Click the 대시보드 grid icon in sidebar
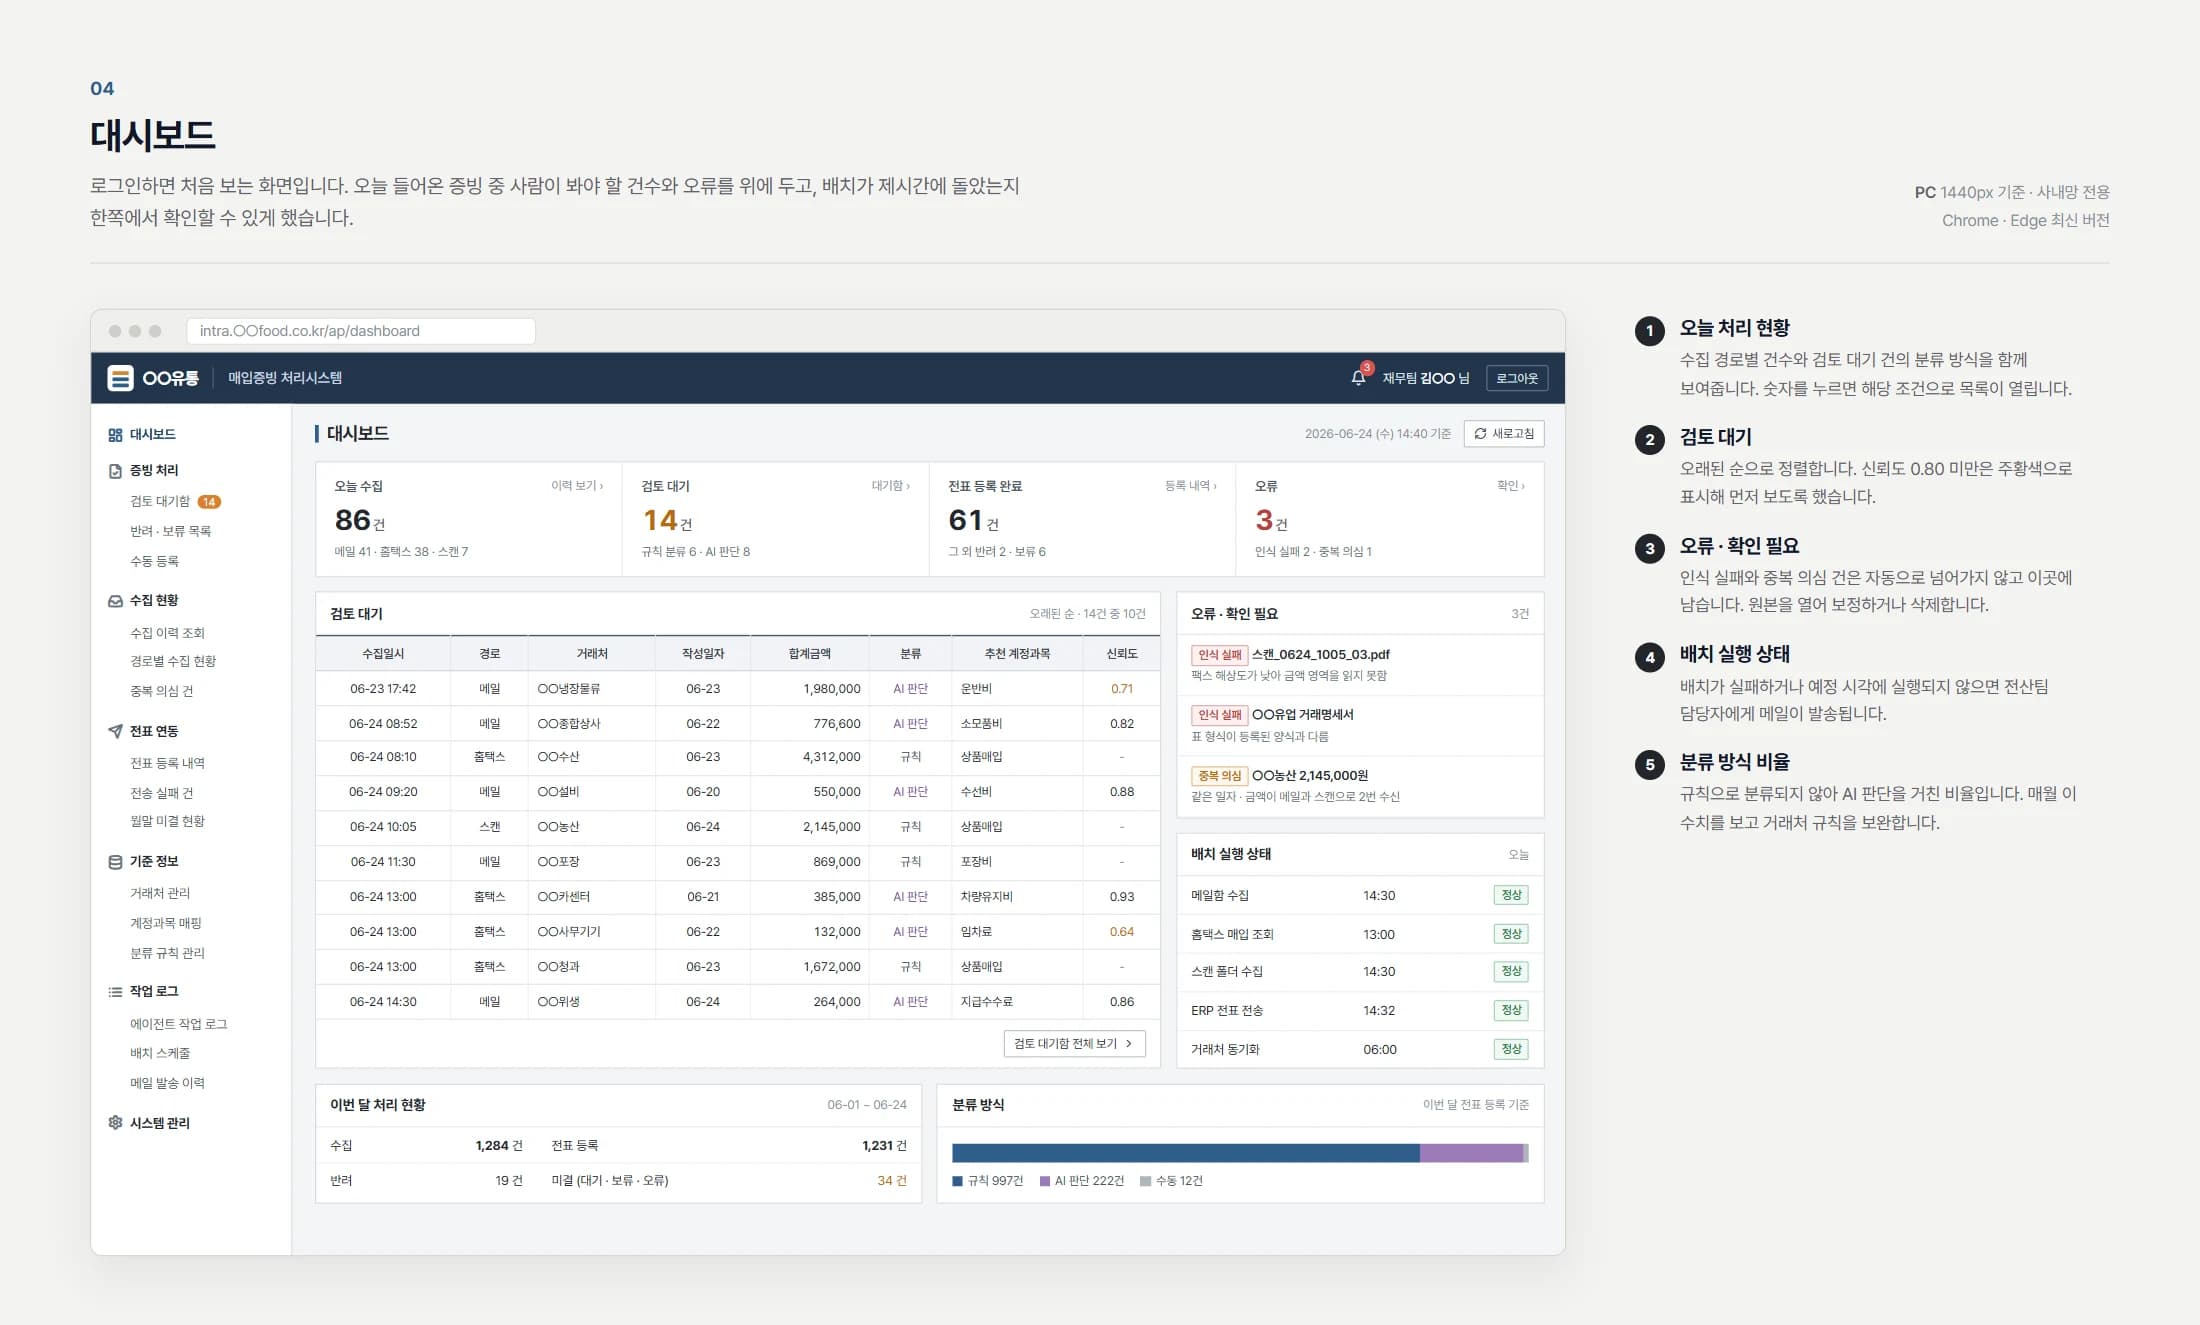The image size is (2200, 1325). pos(115,435)
